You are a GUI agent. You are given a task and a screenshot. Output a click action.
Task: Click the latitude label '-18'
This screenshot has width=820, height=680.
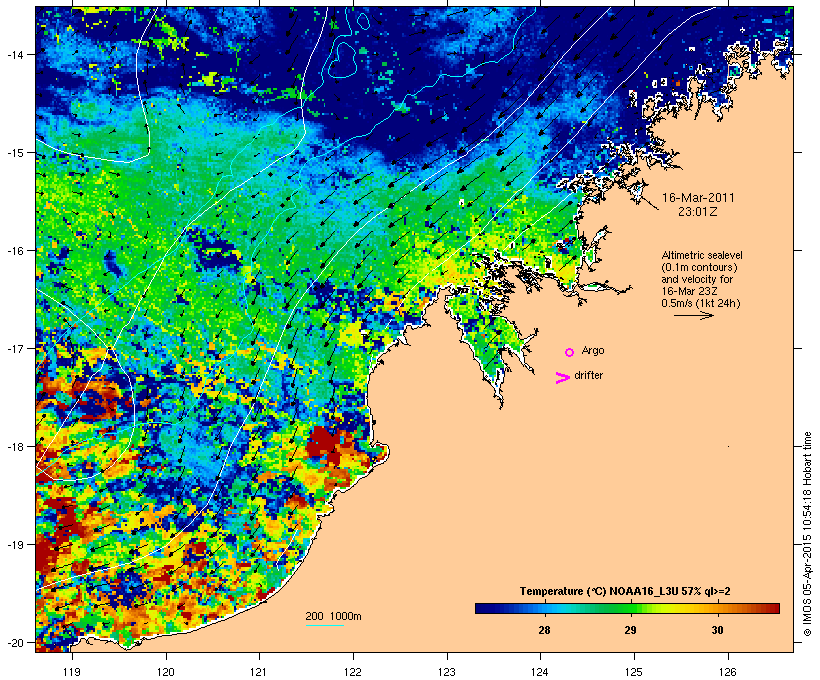[14, 447]
